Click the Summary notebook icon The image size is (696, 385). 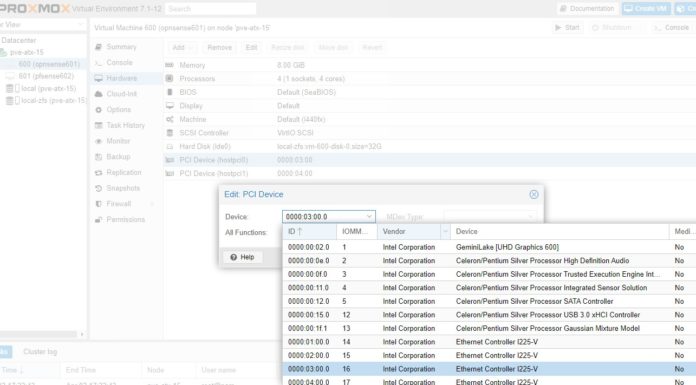click(x=99, y=47)
